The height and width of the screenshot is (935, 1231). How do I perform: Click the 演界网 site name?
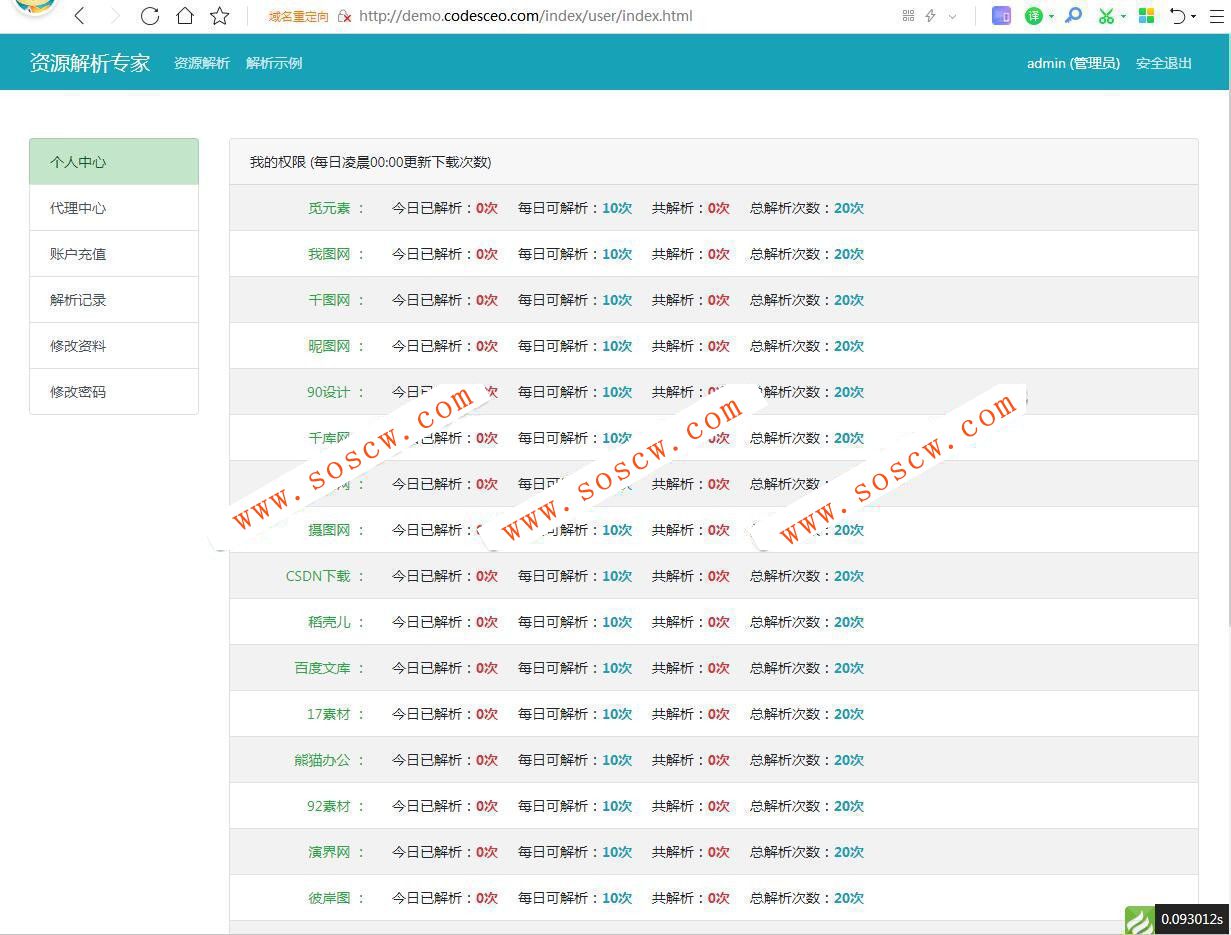[x=329, y=852]
